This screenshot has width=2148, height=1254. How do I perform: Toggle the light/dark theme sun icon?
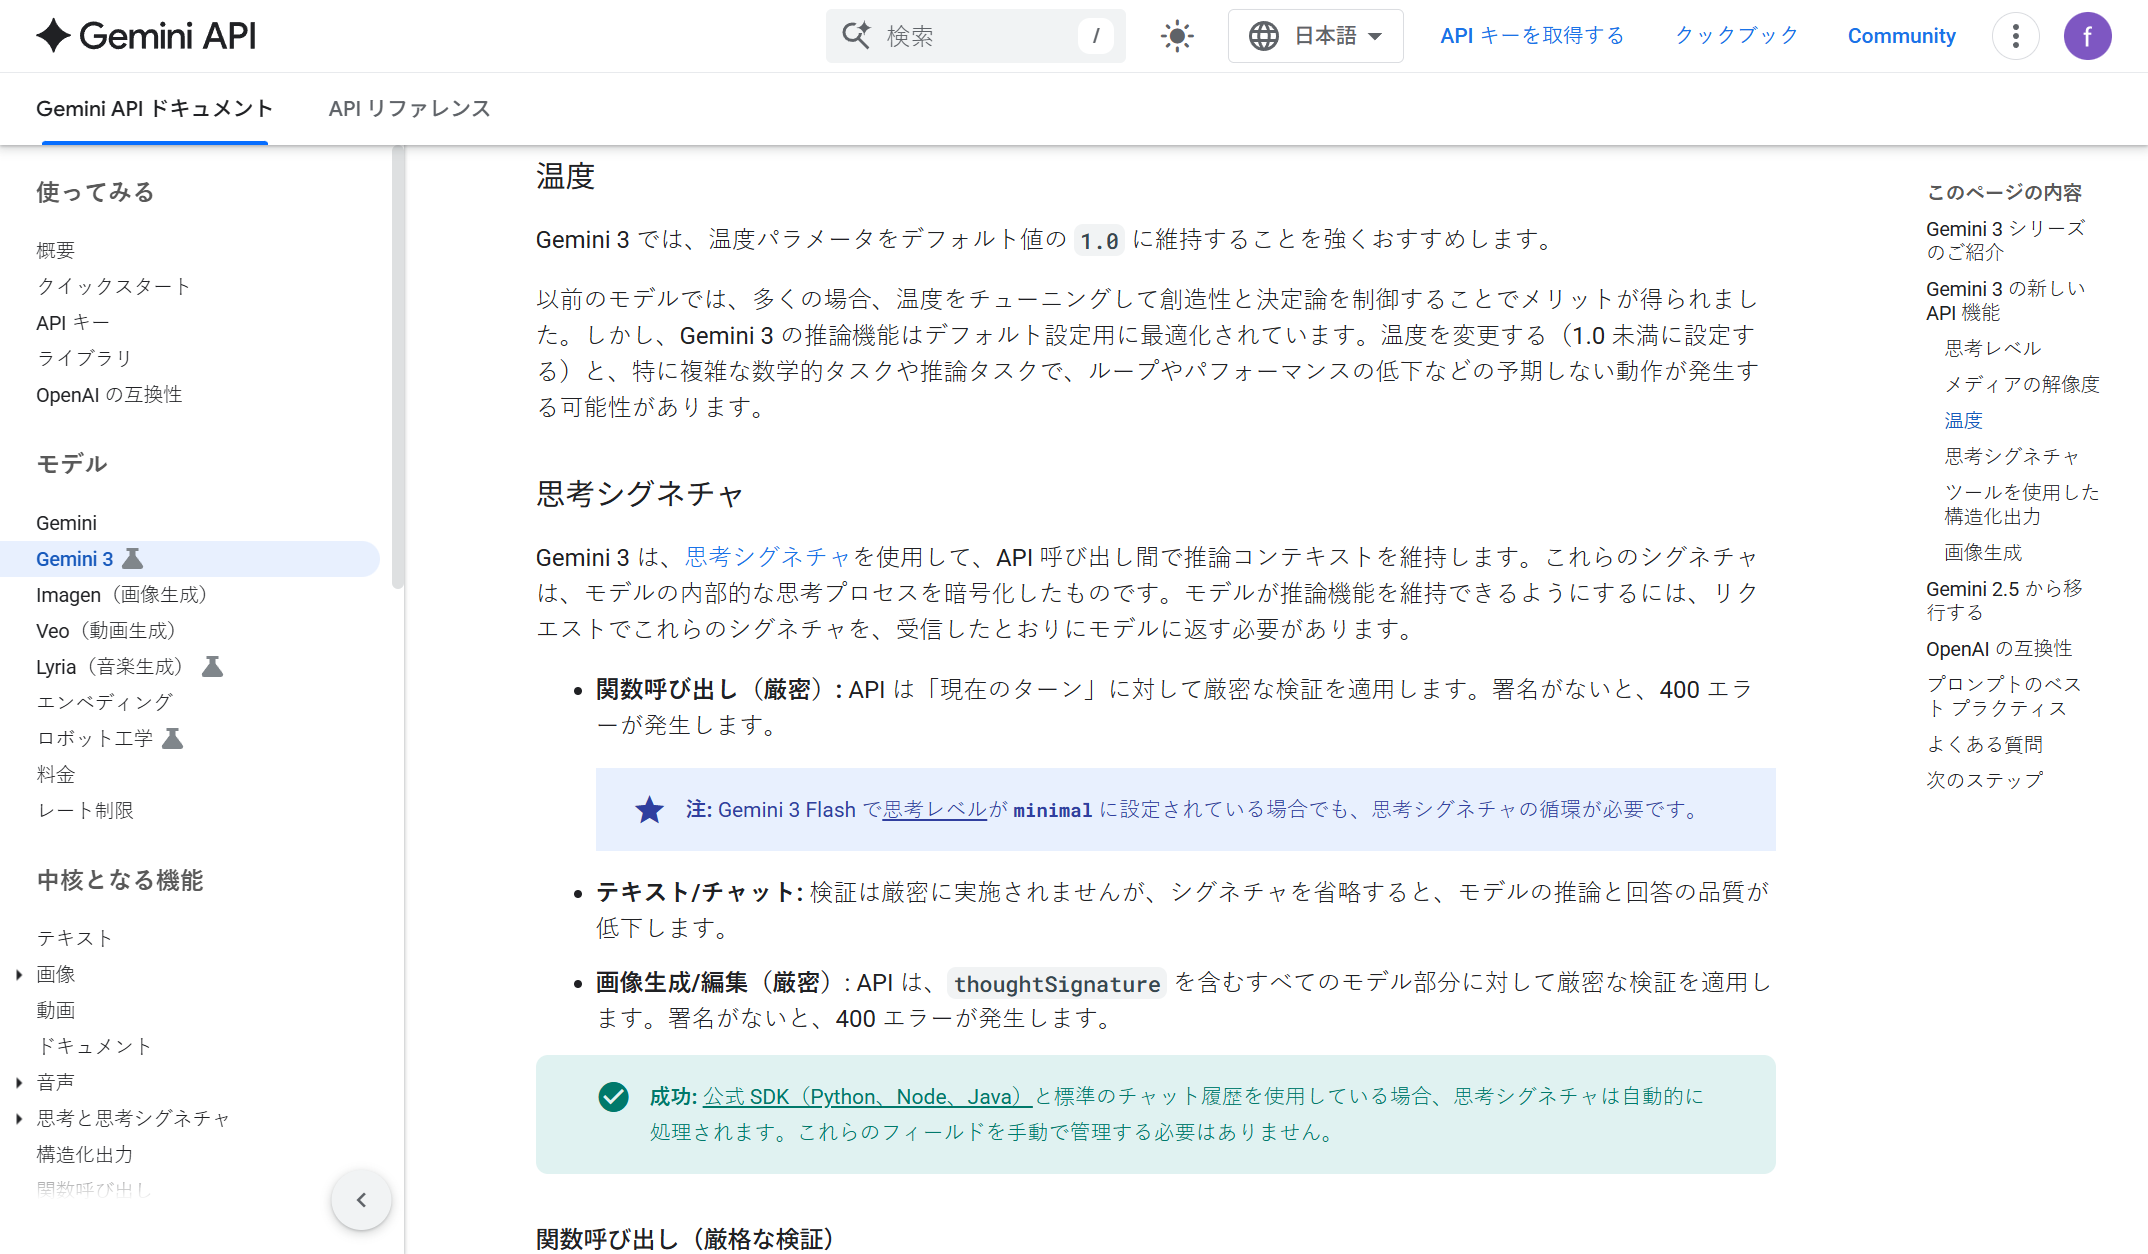tap(1177, 37)
